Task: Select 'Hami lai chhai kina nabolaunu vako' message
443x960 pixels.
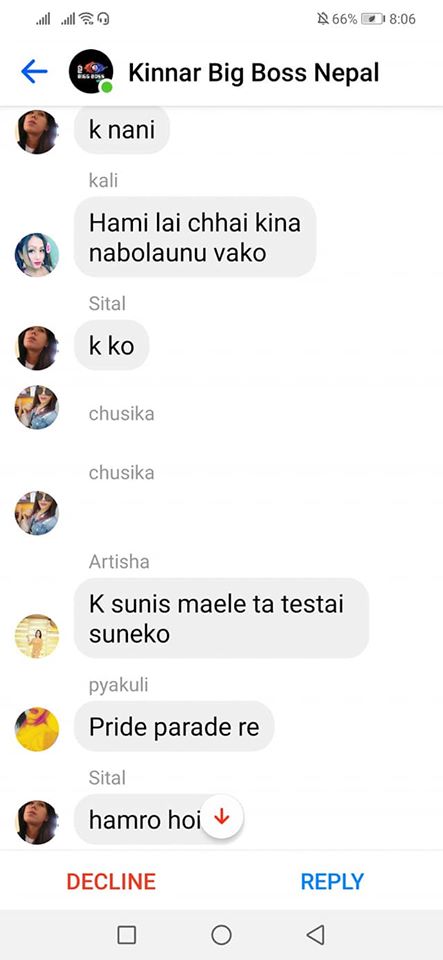Action: click(x=195, y=237)
